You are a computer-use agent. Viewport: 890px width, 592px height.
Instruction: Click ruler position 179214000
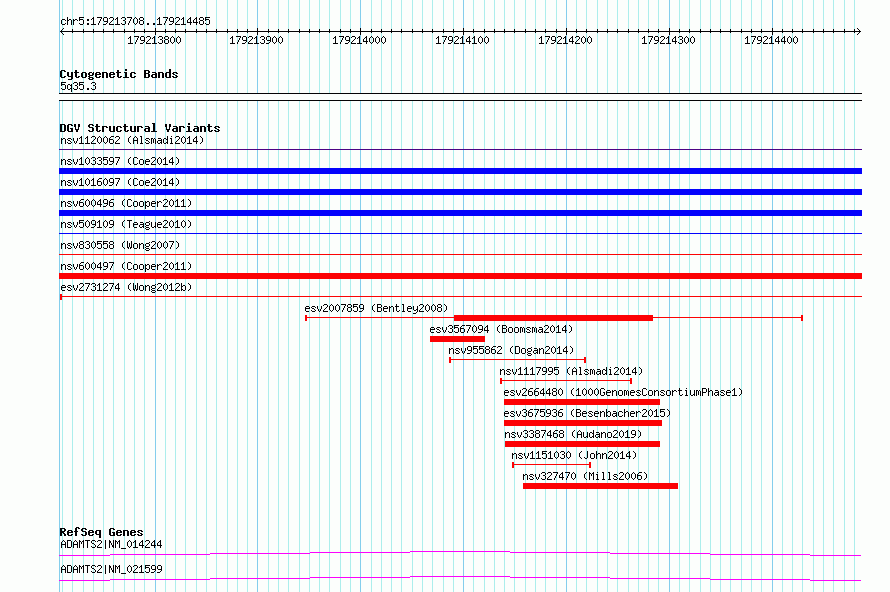tap(359, 40)
